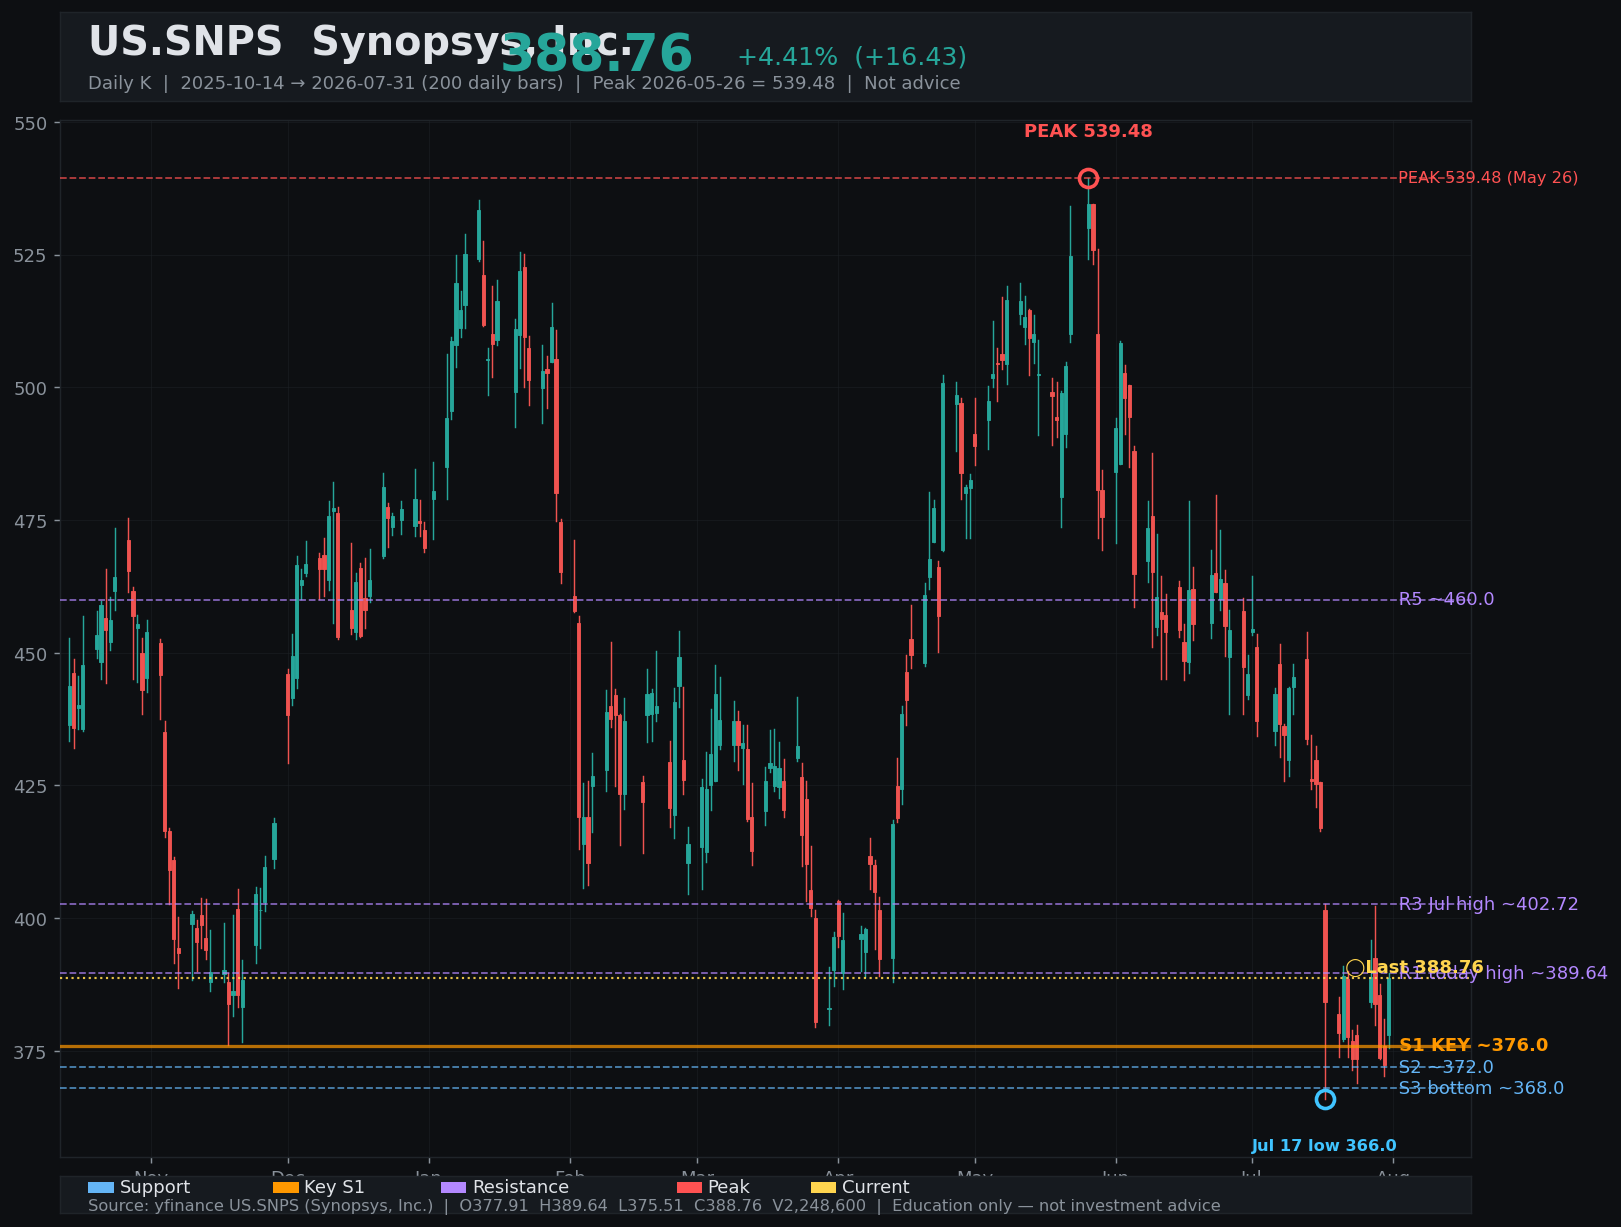Click the bold 'PEAK 539.48' annotation above the marker
Viewport: 1621px width, 1227px height.
pyautogui.click(x=1088, y=131)
